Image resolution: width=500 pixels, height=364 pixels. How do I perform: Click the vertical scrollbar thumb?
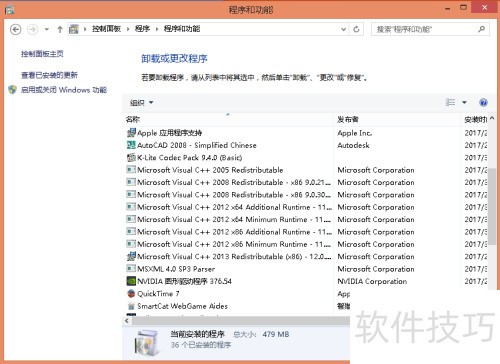point(492,206)
